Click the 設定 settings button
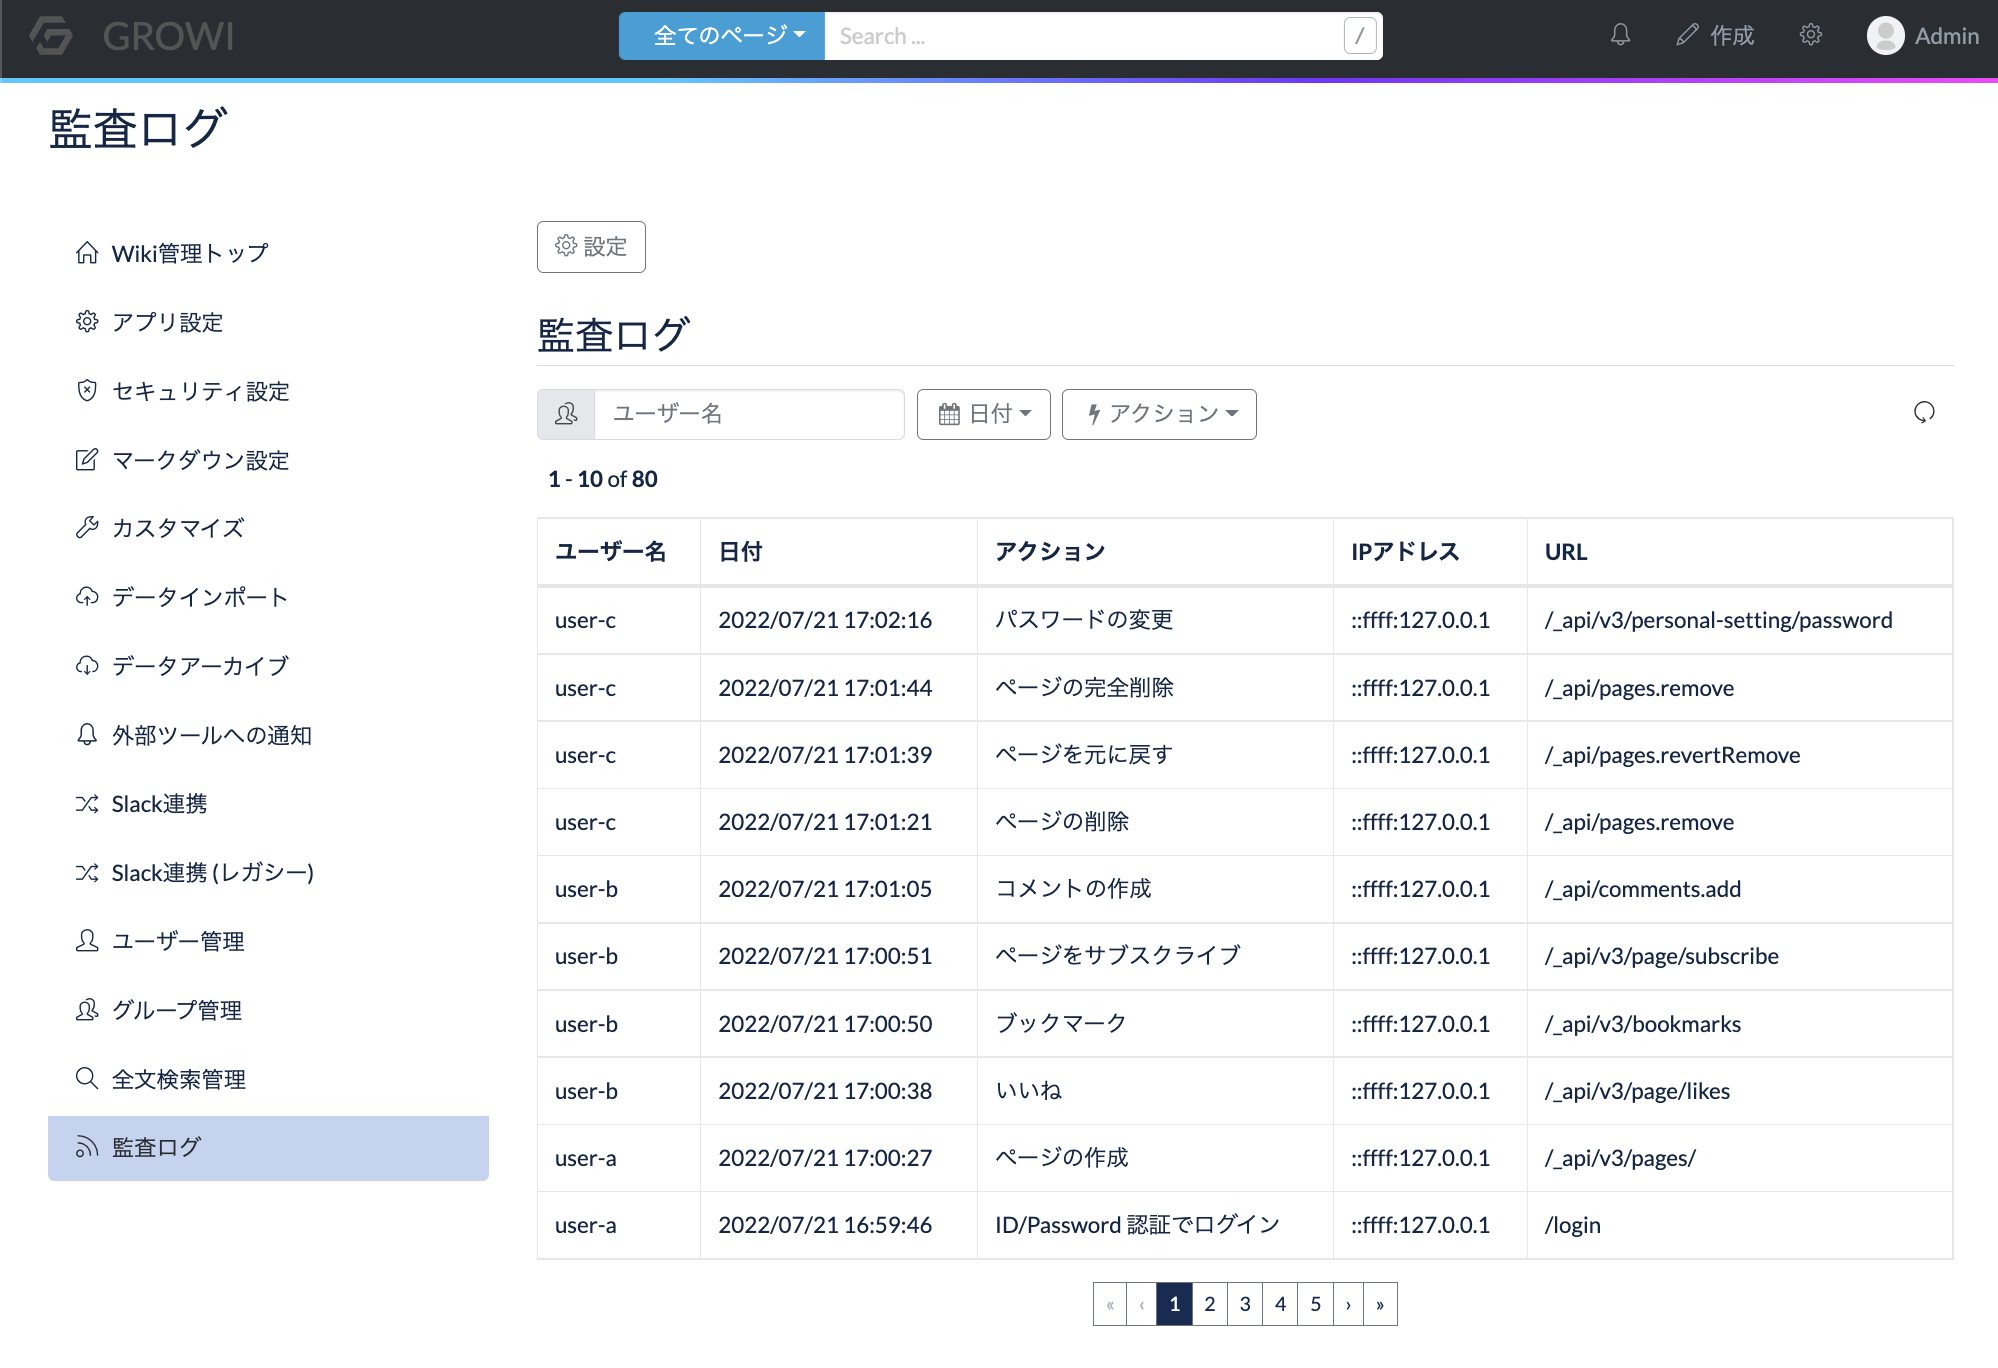1998x1368 pixels. (591, 247)
